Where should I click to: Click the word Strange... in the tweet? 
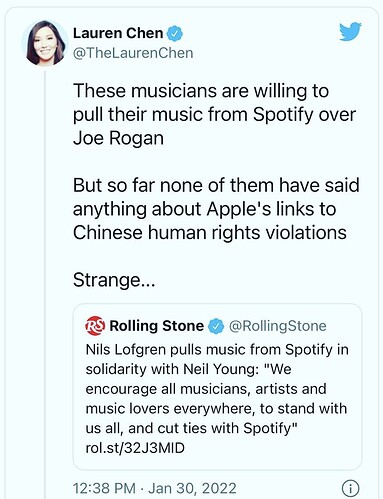coord(114,280)
